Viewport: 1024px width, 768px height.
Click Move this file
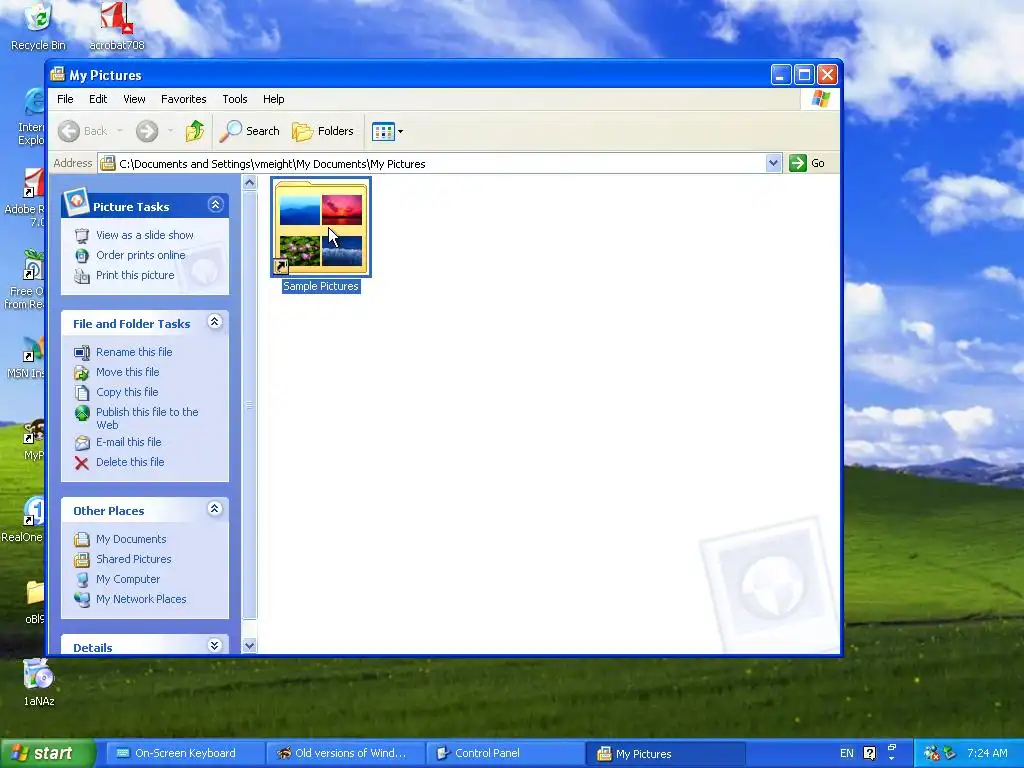(127, 372)
